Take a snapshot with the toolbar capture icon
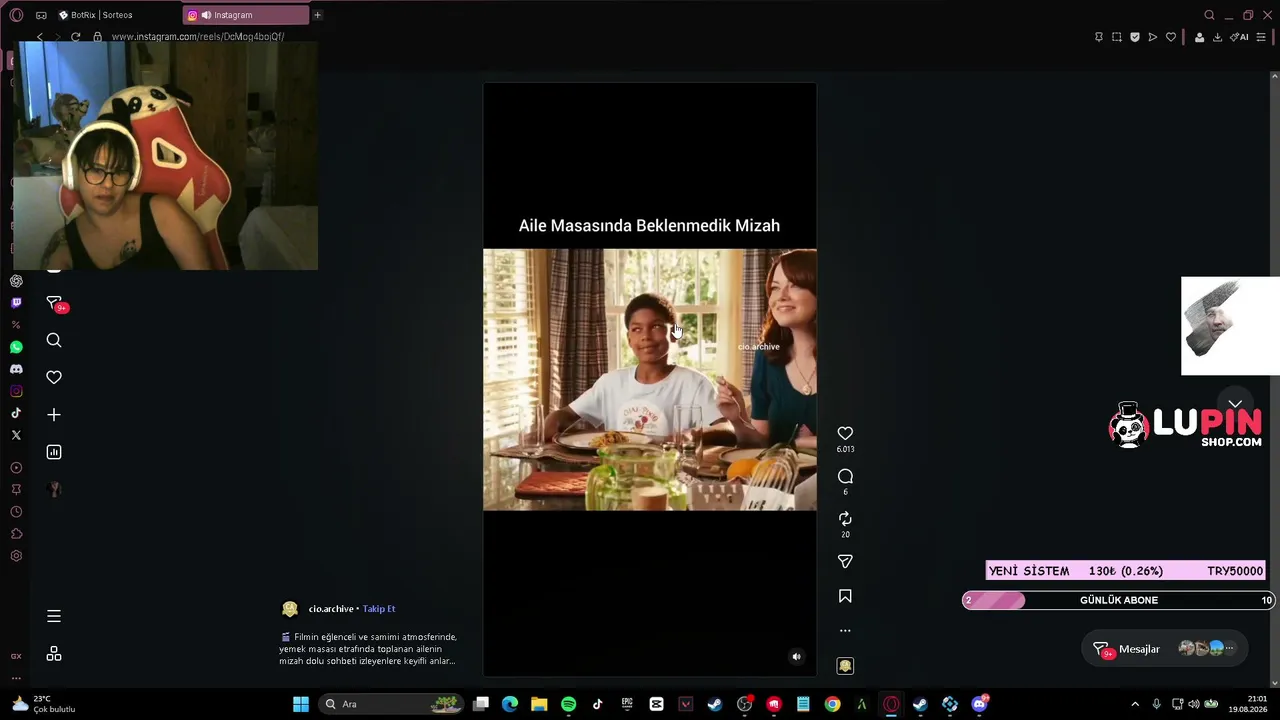The width and height of the screenshot is (1280, 720). 1117,37
